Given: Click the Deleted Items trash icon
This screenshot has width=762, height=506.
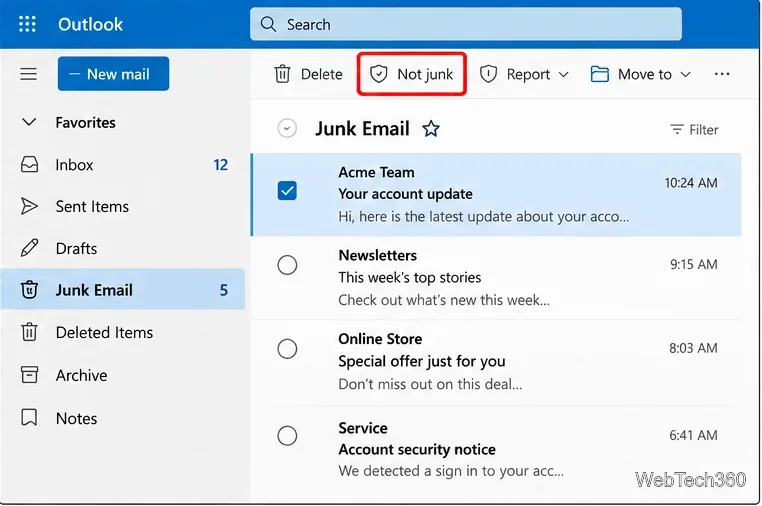Looking at the screenshot, I should click(x=29, y=332).
